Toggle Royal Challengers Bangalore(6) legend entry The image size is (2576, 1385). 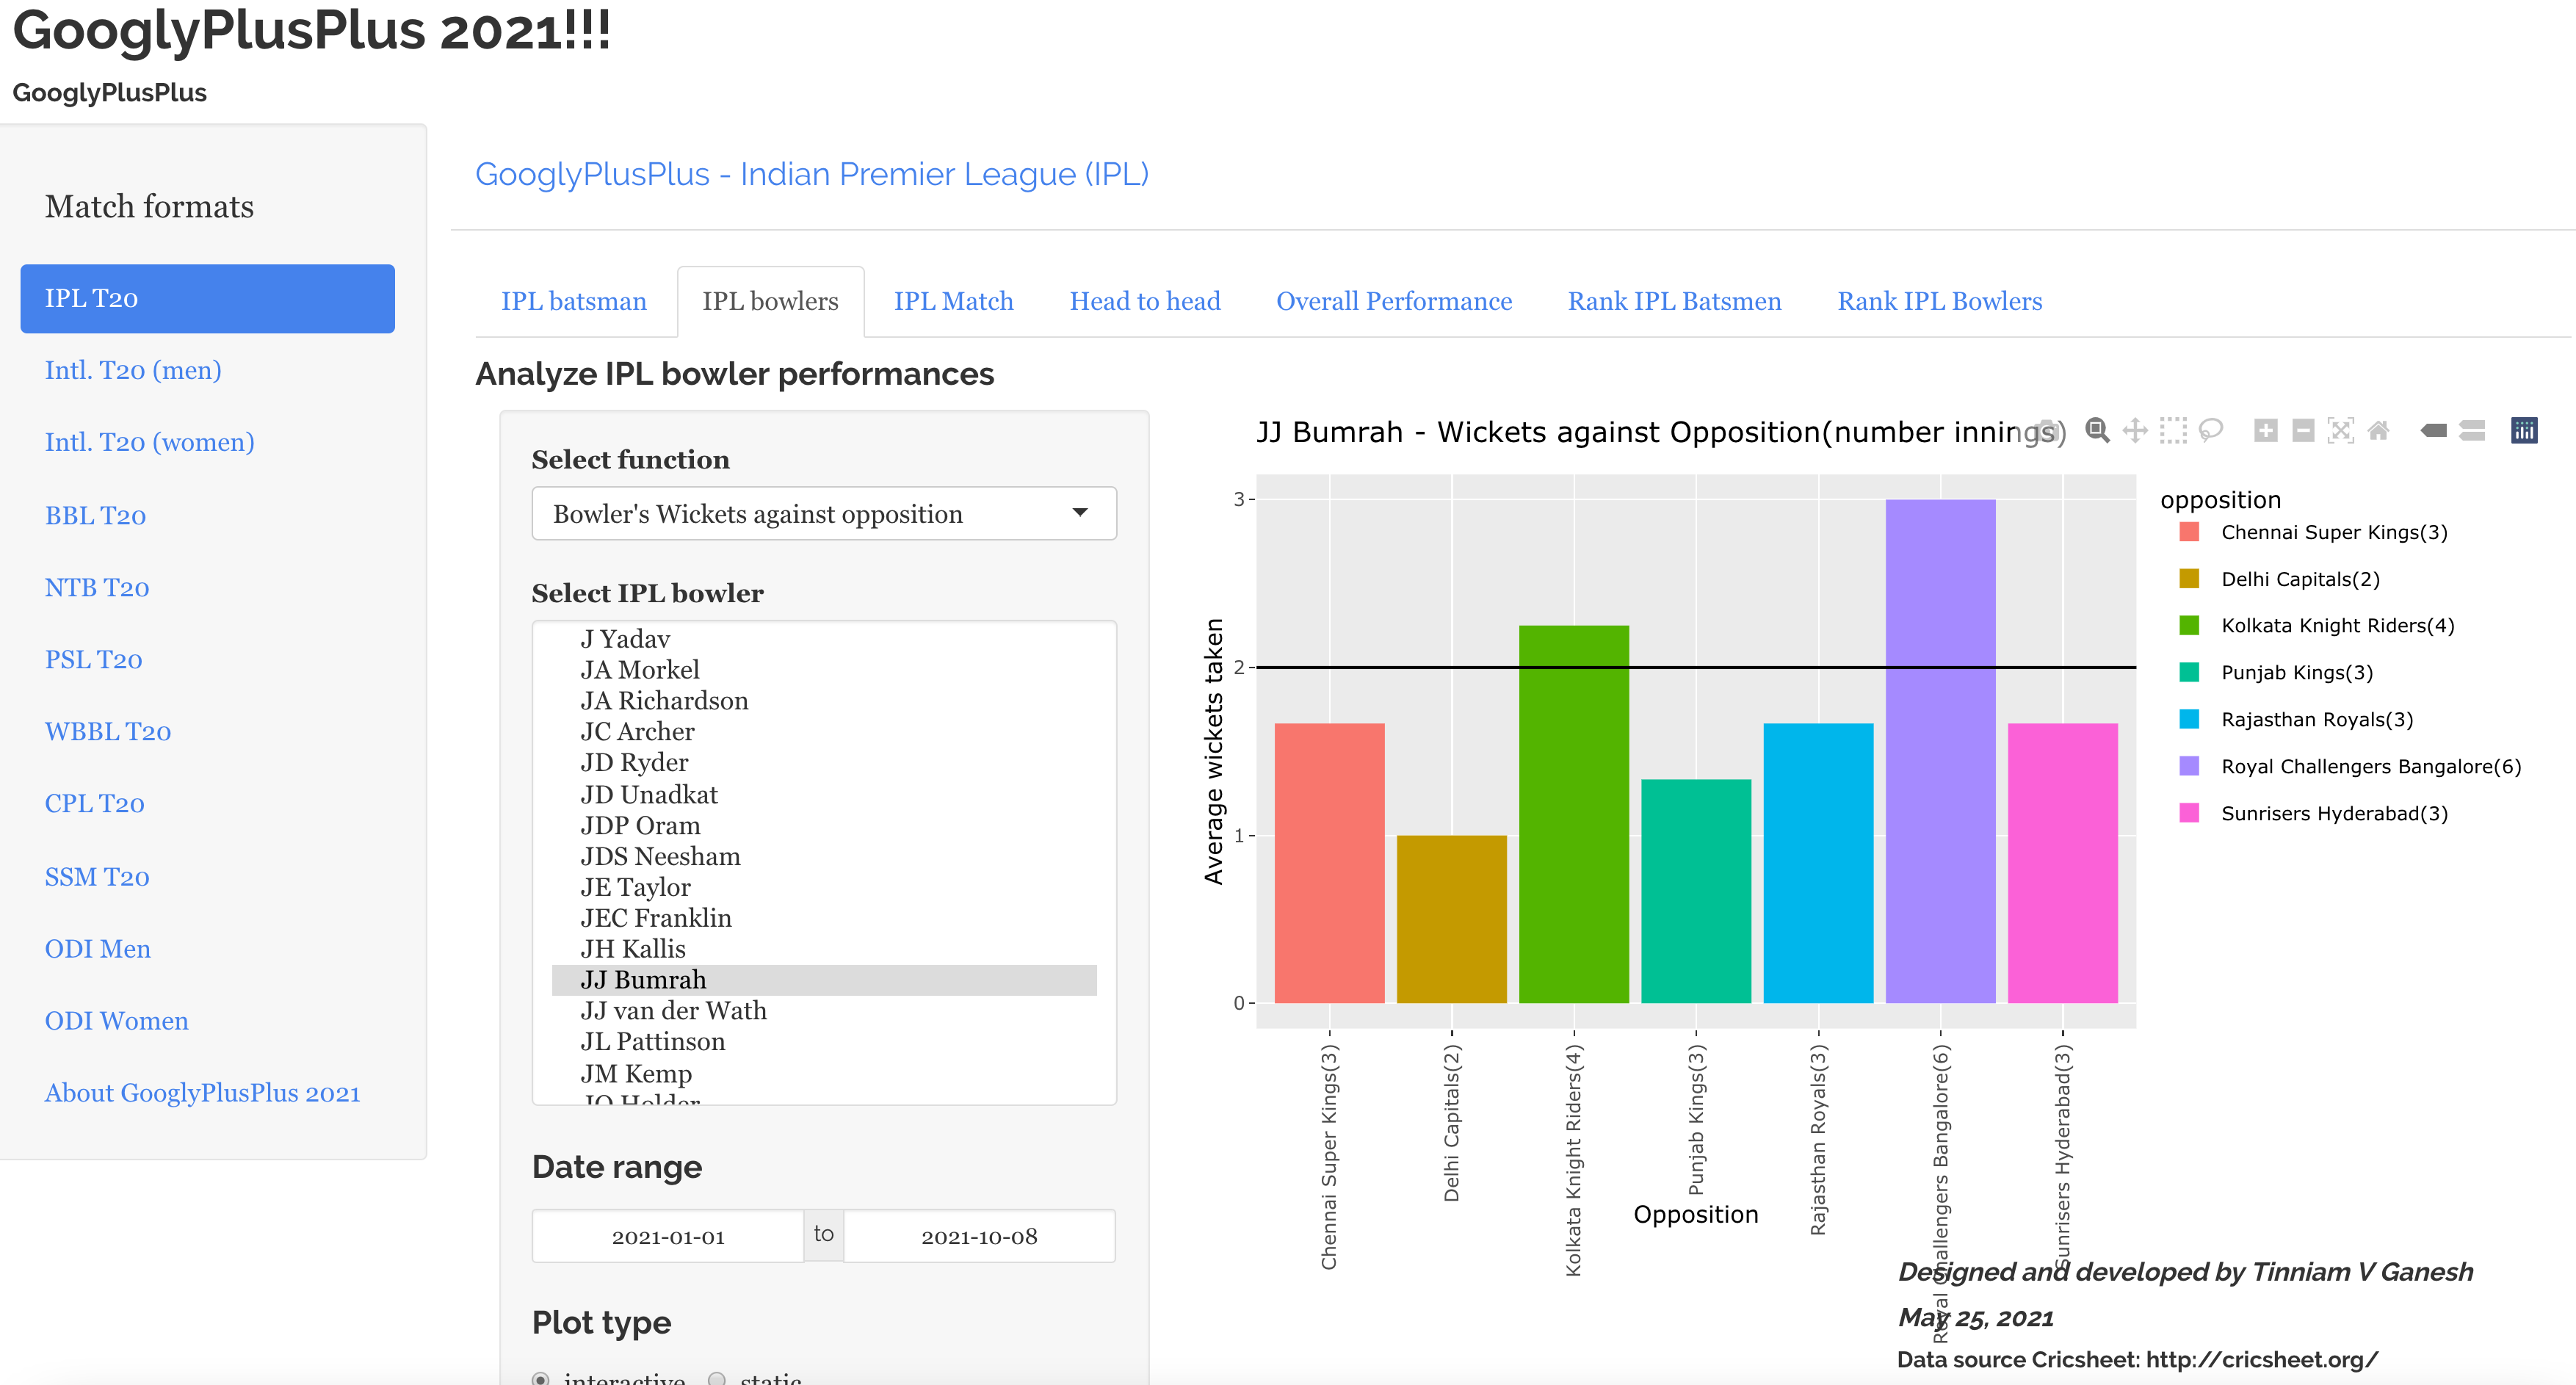pos(2370,767)
